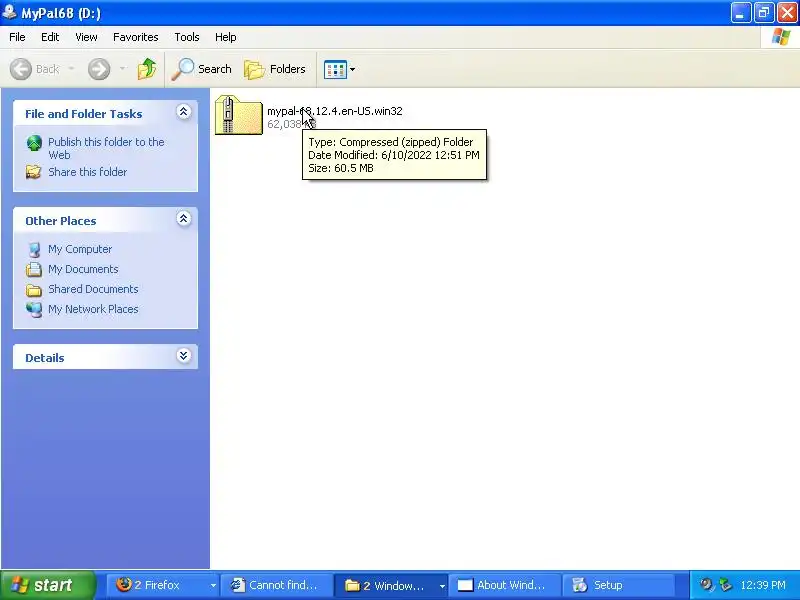Click the system tray clock
Image resolution: width=800 pixels, height=600 pixels.
pyautogui.click(x=763, y=585)
